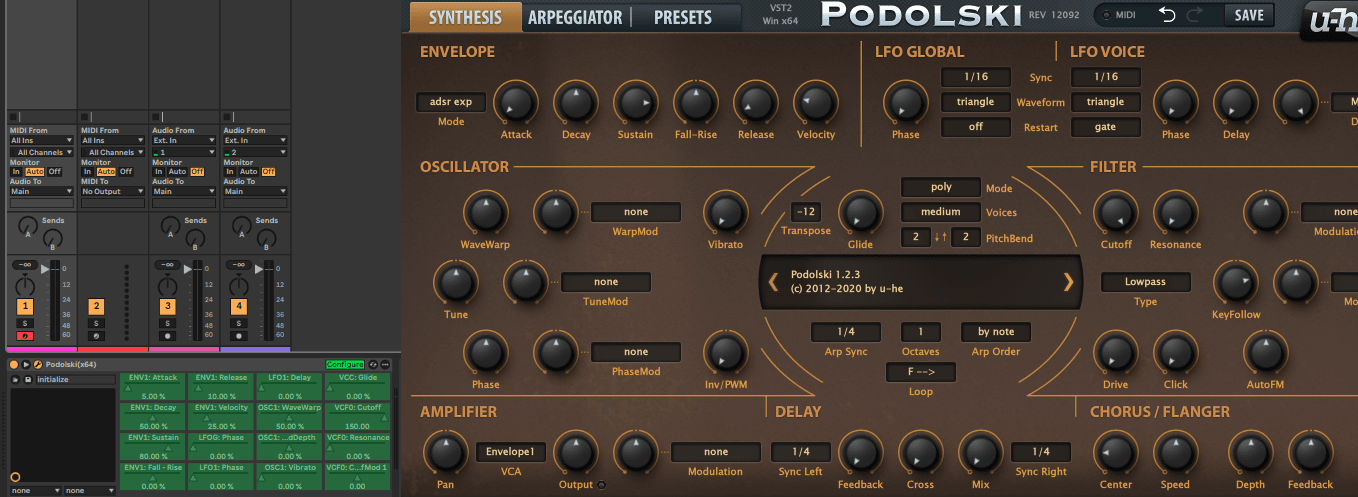Screen dimensions: 1358x497
Task: Click the Loop F --> button
Action: tap(921, 372)
